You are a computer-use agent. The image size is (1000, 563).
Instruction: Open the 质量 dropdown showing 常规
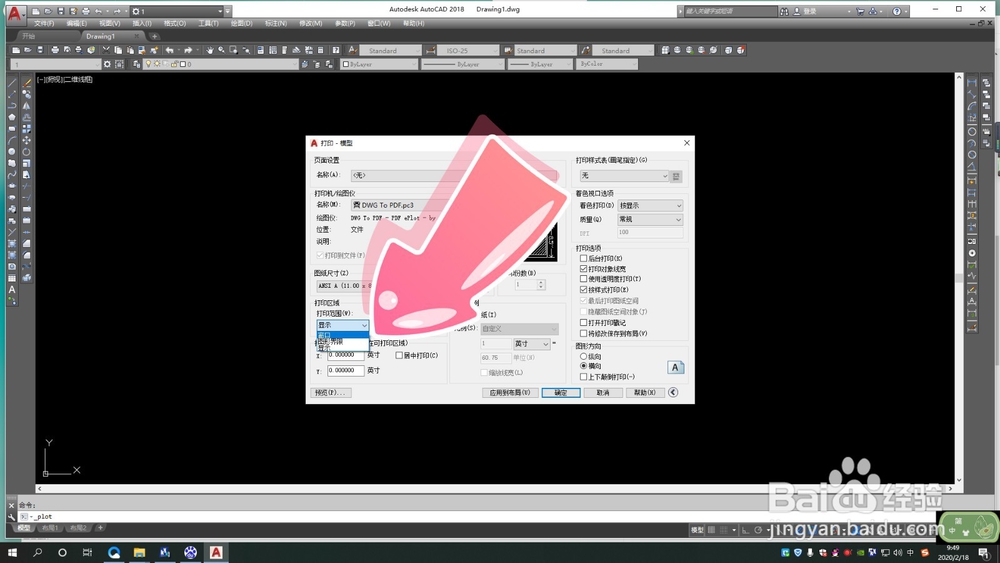(650, 219)
